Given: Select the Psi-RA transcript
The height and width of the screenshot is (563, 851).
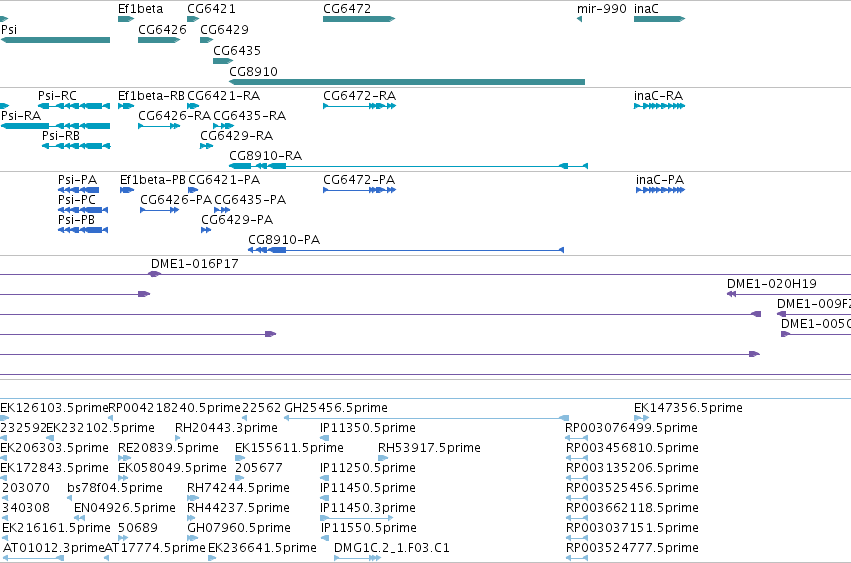Looking at the screenshot, I should point(55,126).
